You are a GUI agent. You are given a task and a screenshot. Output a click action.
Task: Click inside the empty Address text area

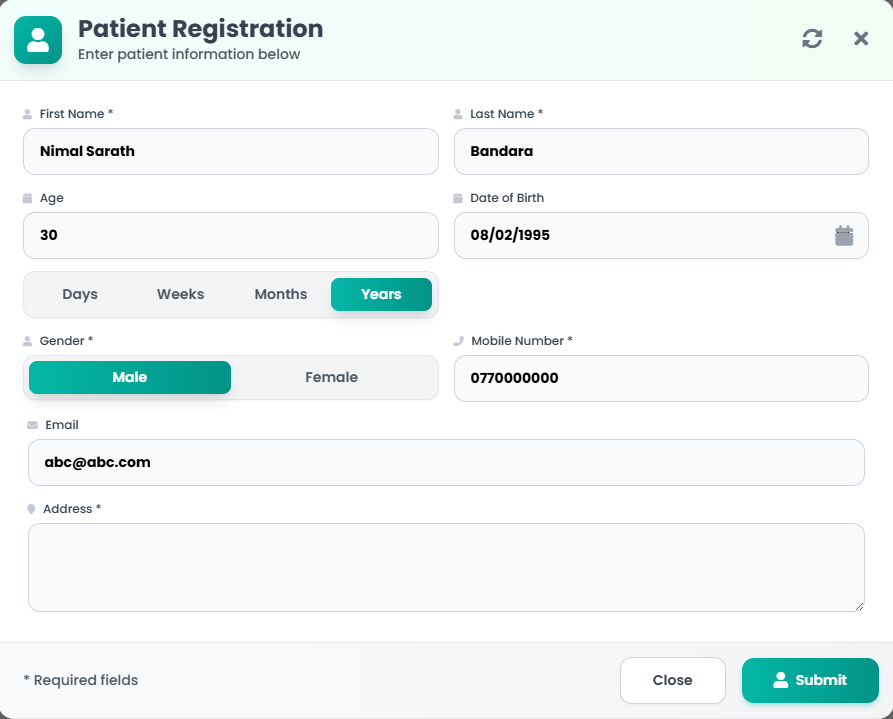point(446,566)
